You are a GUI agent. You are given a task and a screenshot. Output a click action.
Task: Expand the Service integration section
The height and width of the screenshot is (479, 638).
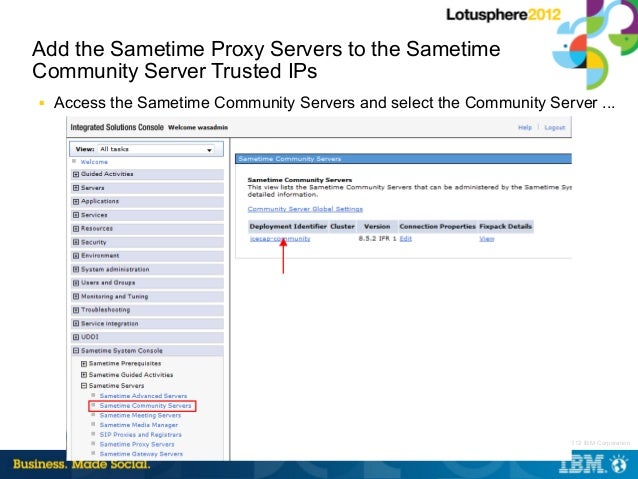coord(76,324)
